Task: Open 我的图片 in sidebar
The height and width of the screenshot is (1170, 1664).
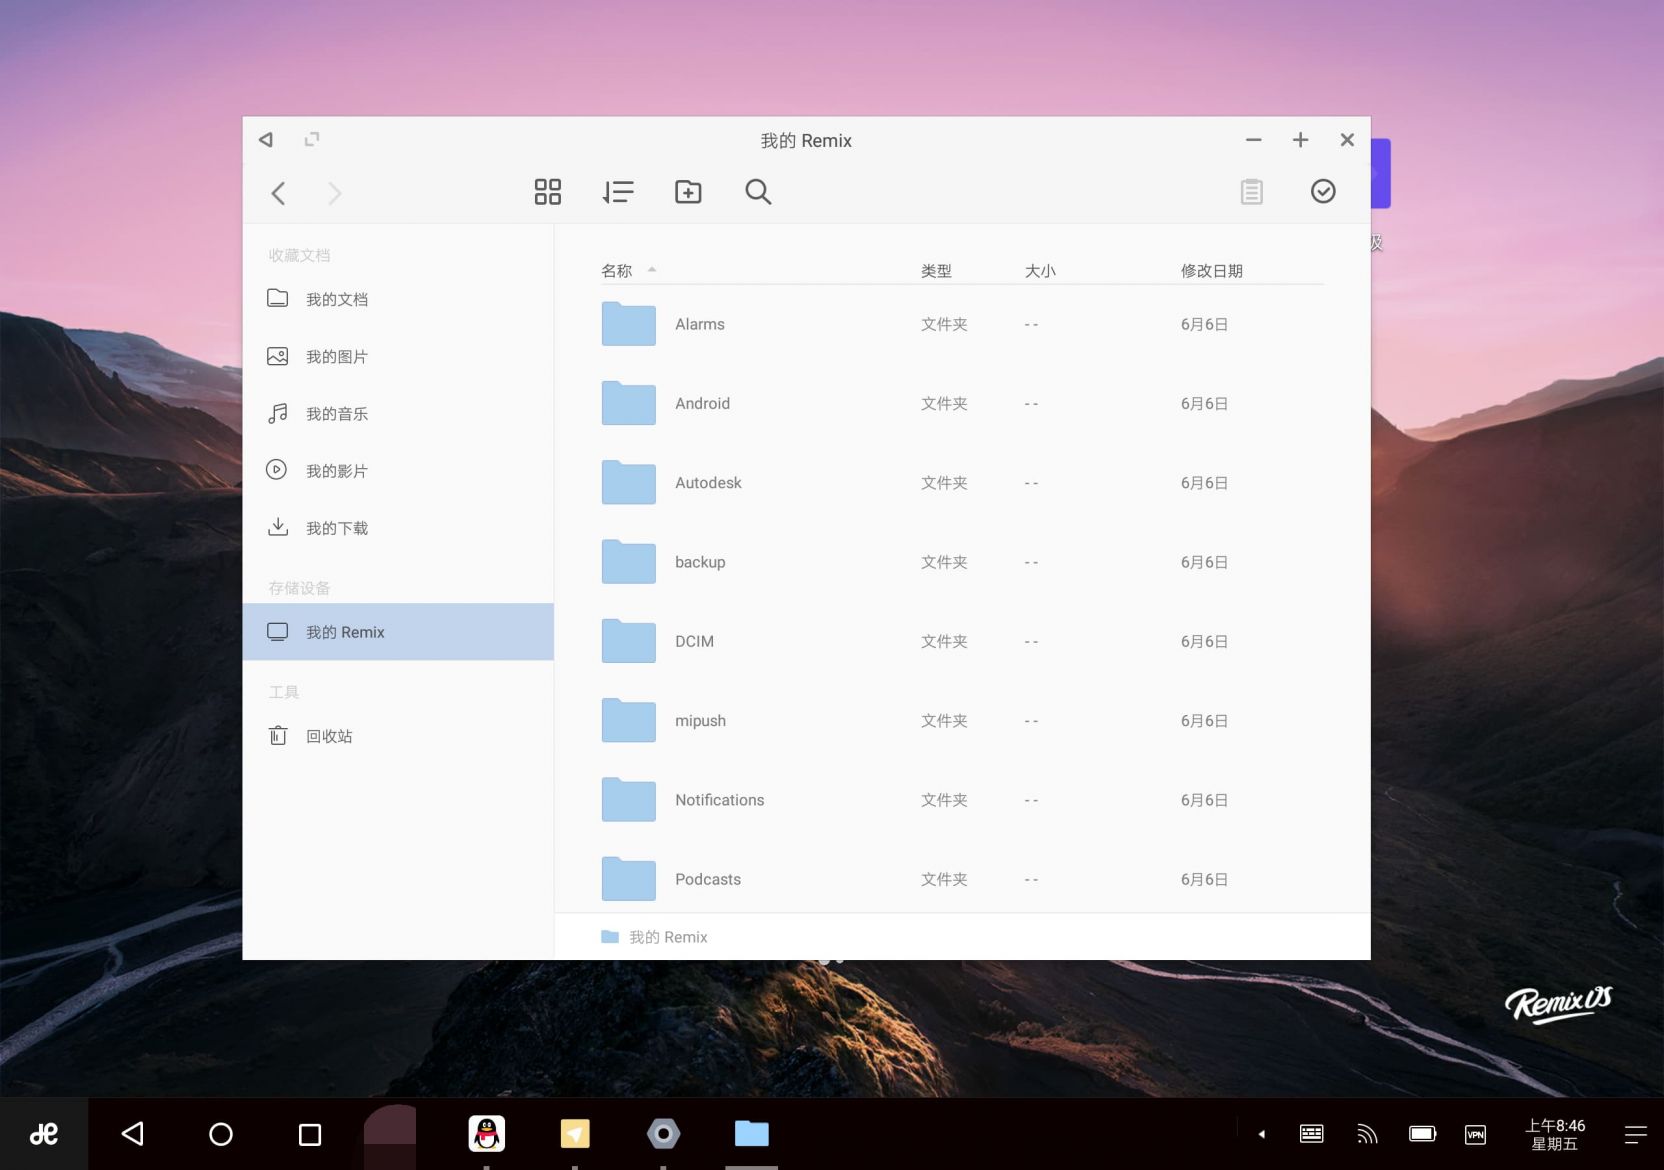Action: 398,356
